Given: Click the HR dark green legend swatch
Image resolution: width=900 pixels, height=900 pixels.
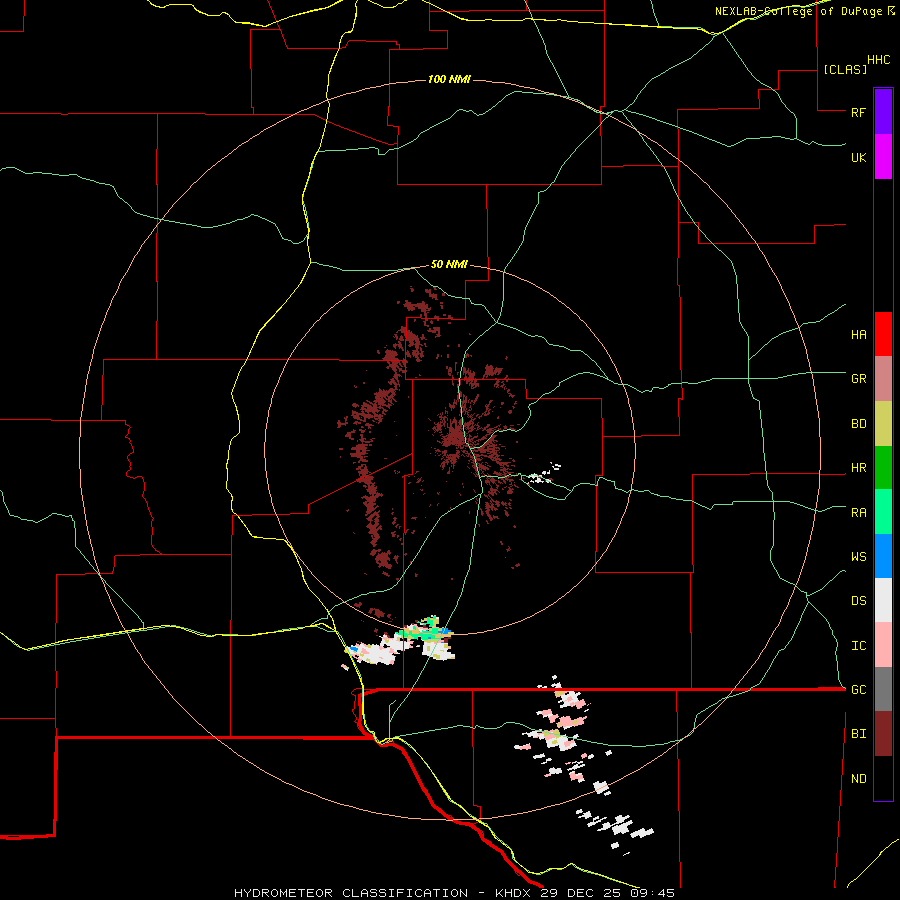Looking at the screenshot, I should (x=883, y=468).
